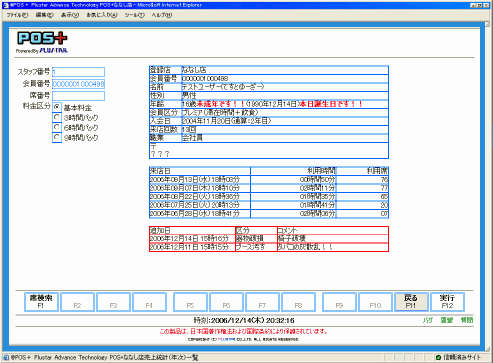493x363 pixels.
Task: Click the 会員区分 プレミア row value
Action: point(220,112)
